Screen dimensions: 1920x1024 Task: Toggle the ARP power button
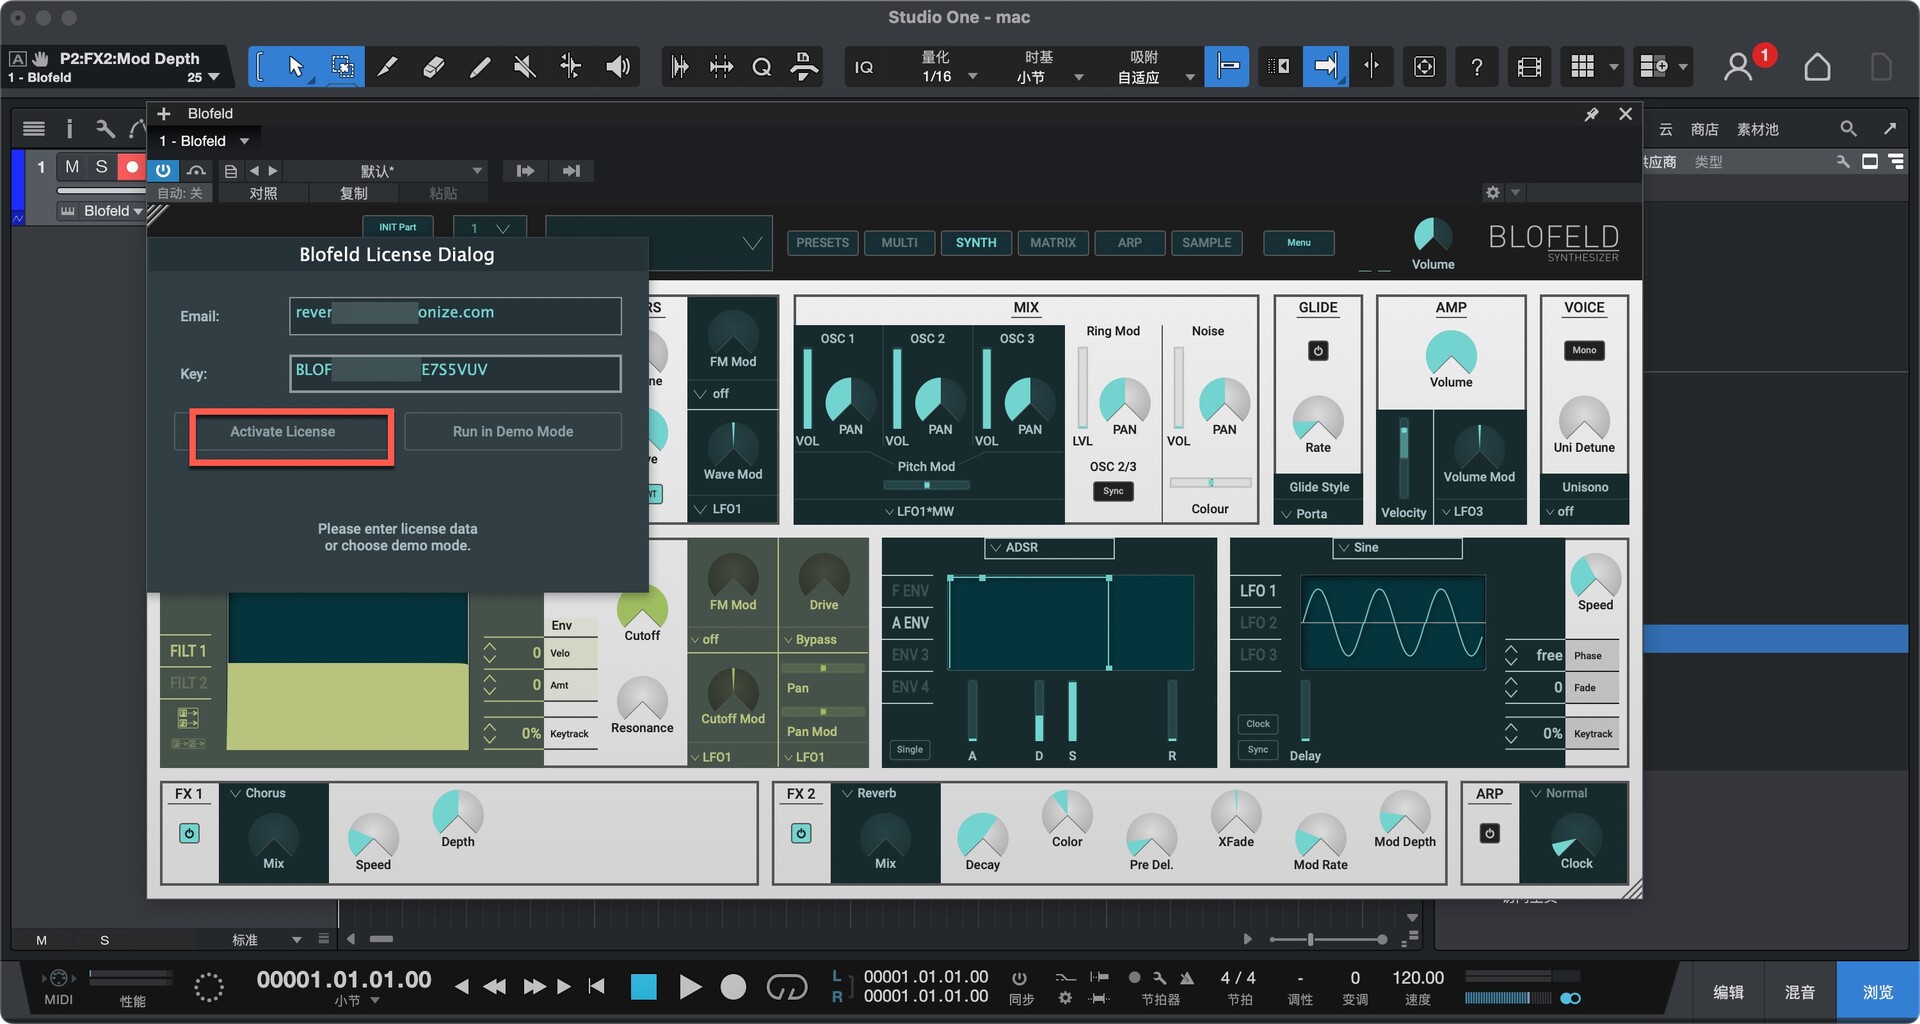point(1490,833)
